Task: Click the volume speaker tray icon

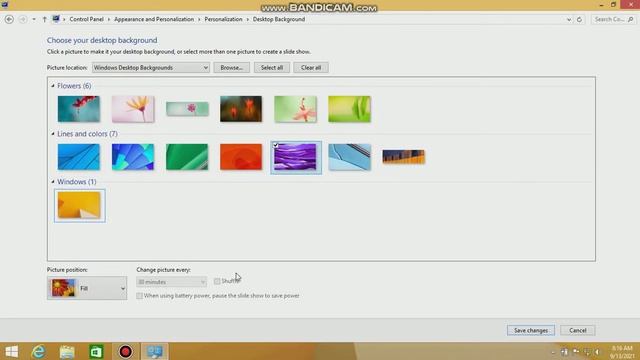Action: point(597,351)
